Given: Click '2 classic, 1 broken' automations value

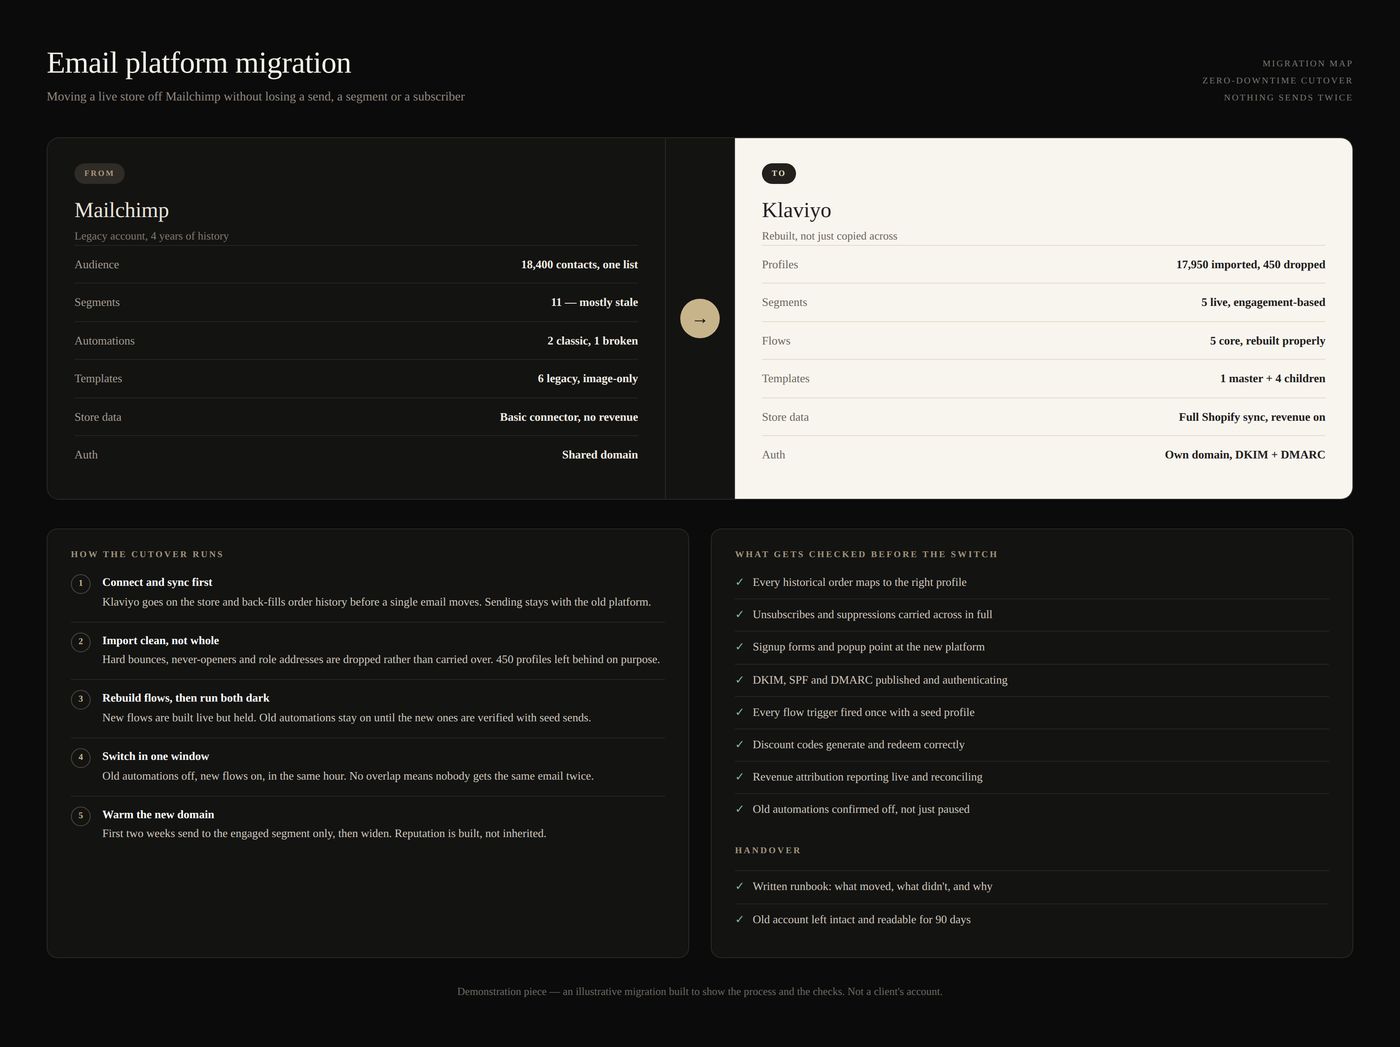Looking at the screenshot, I should click(592, 341).
